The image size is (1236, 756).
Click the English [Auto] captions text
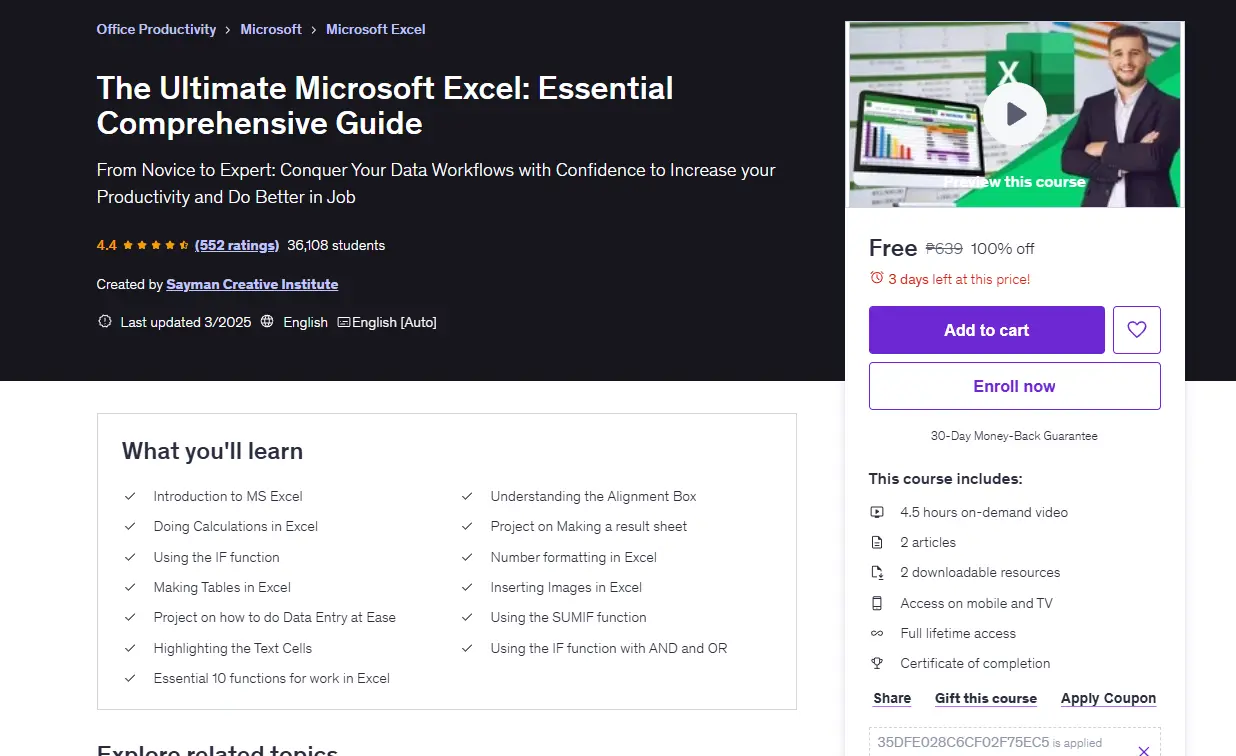(394, 322)
